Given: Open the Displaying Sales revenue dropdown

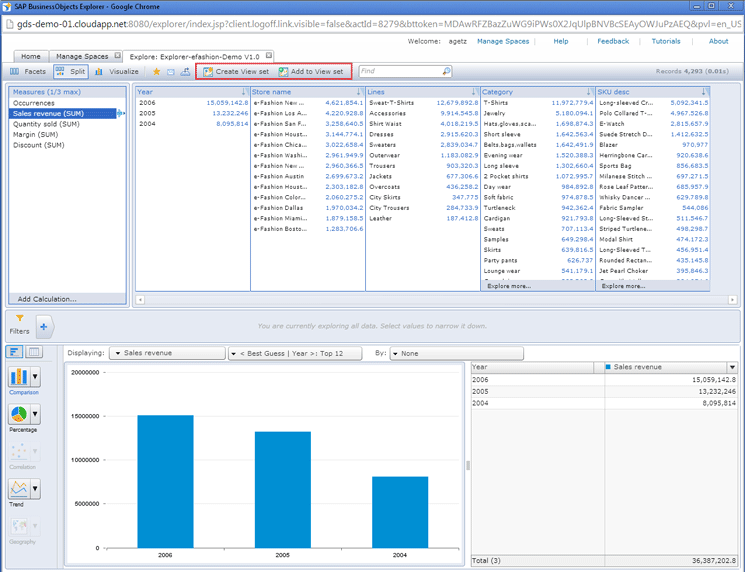Looking at the screenshot, I should [167, 353].
